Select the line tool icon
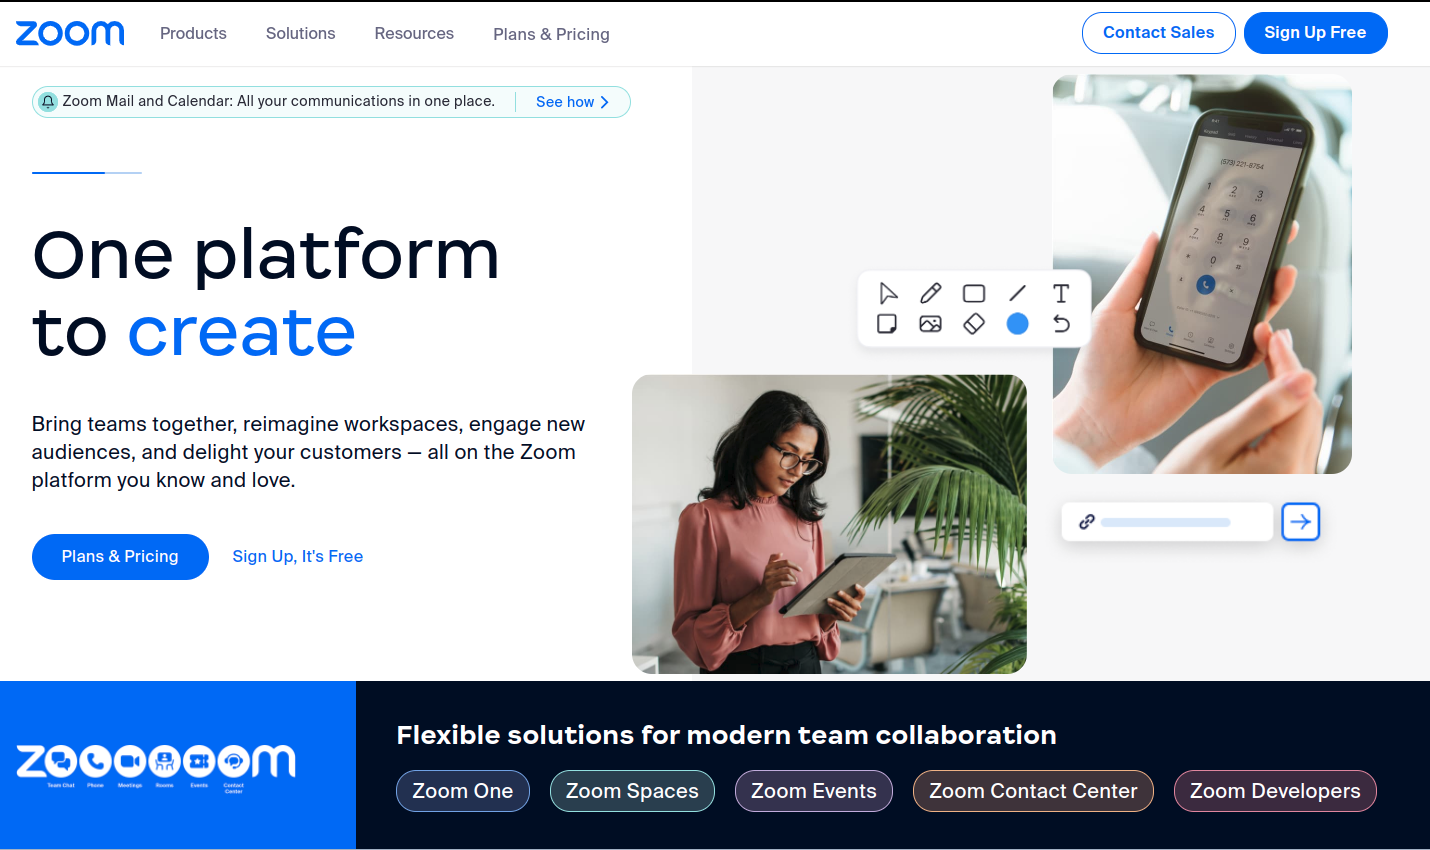This screenshot has width=1430, height=850. click(1018, 293)
